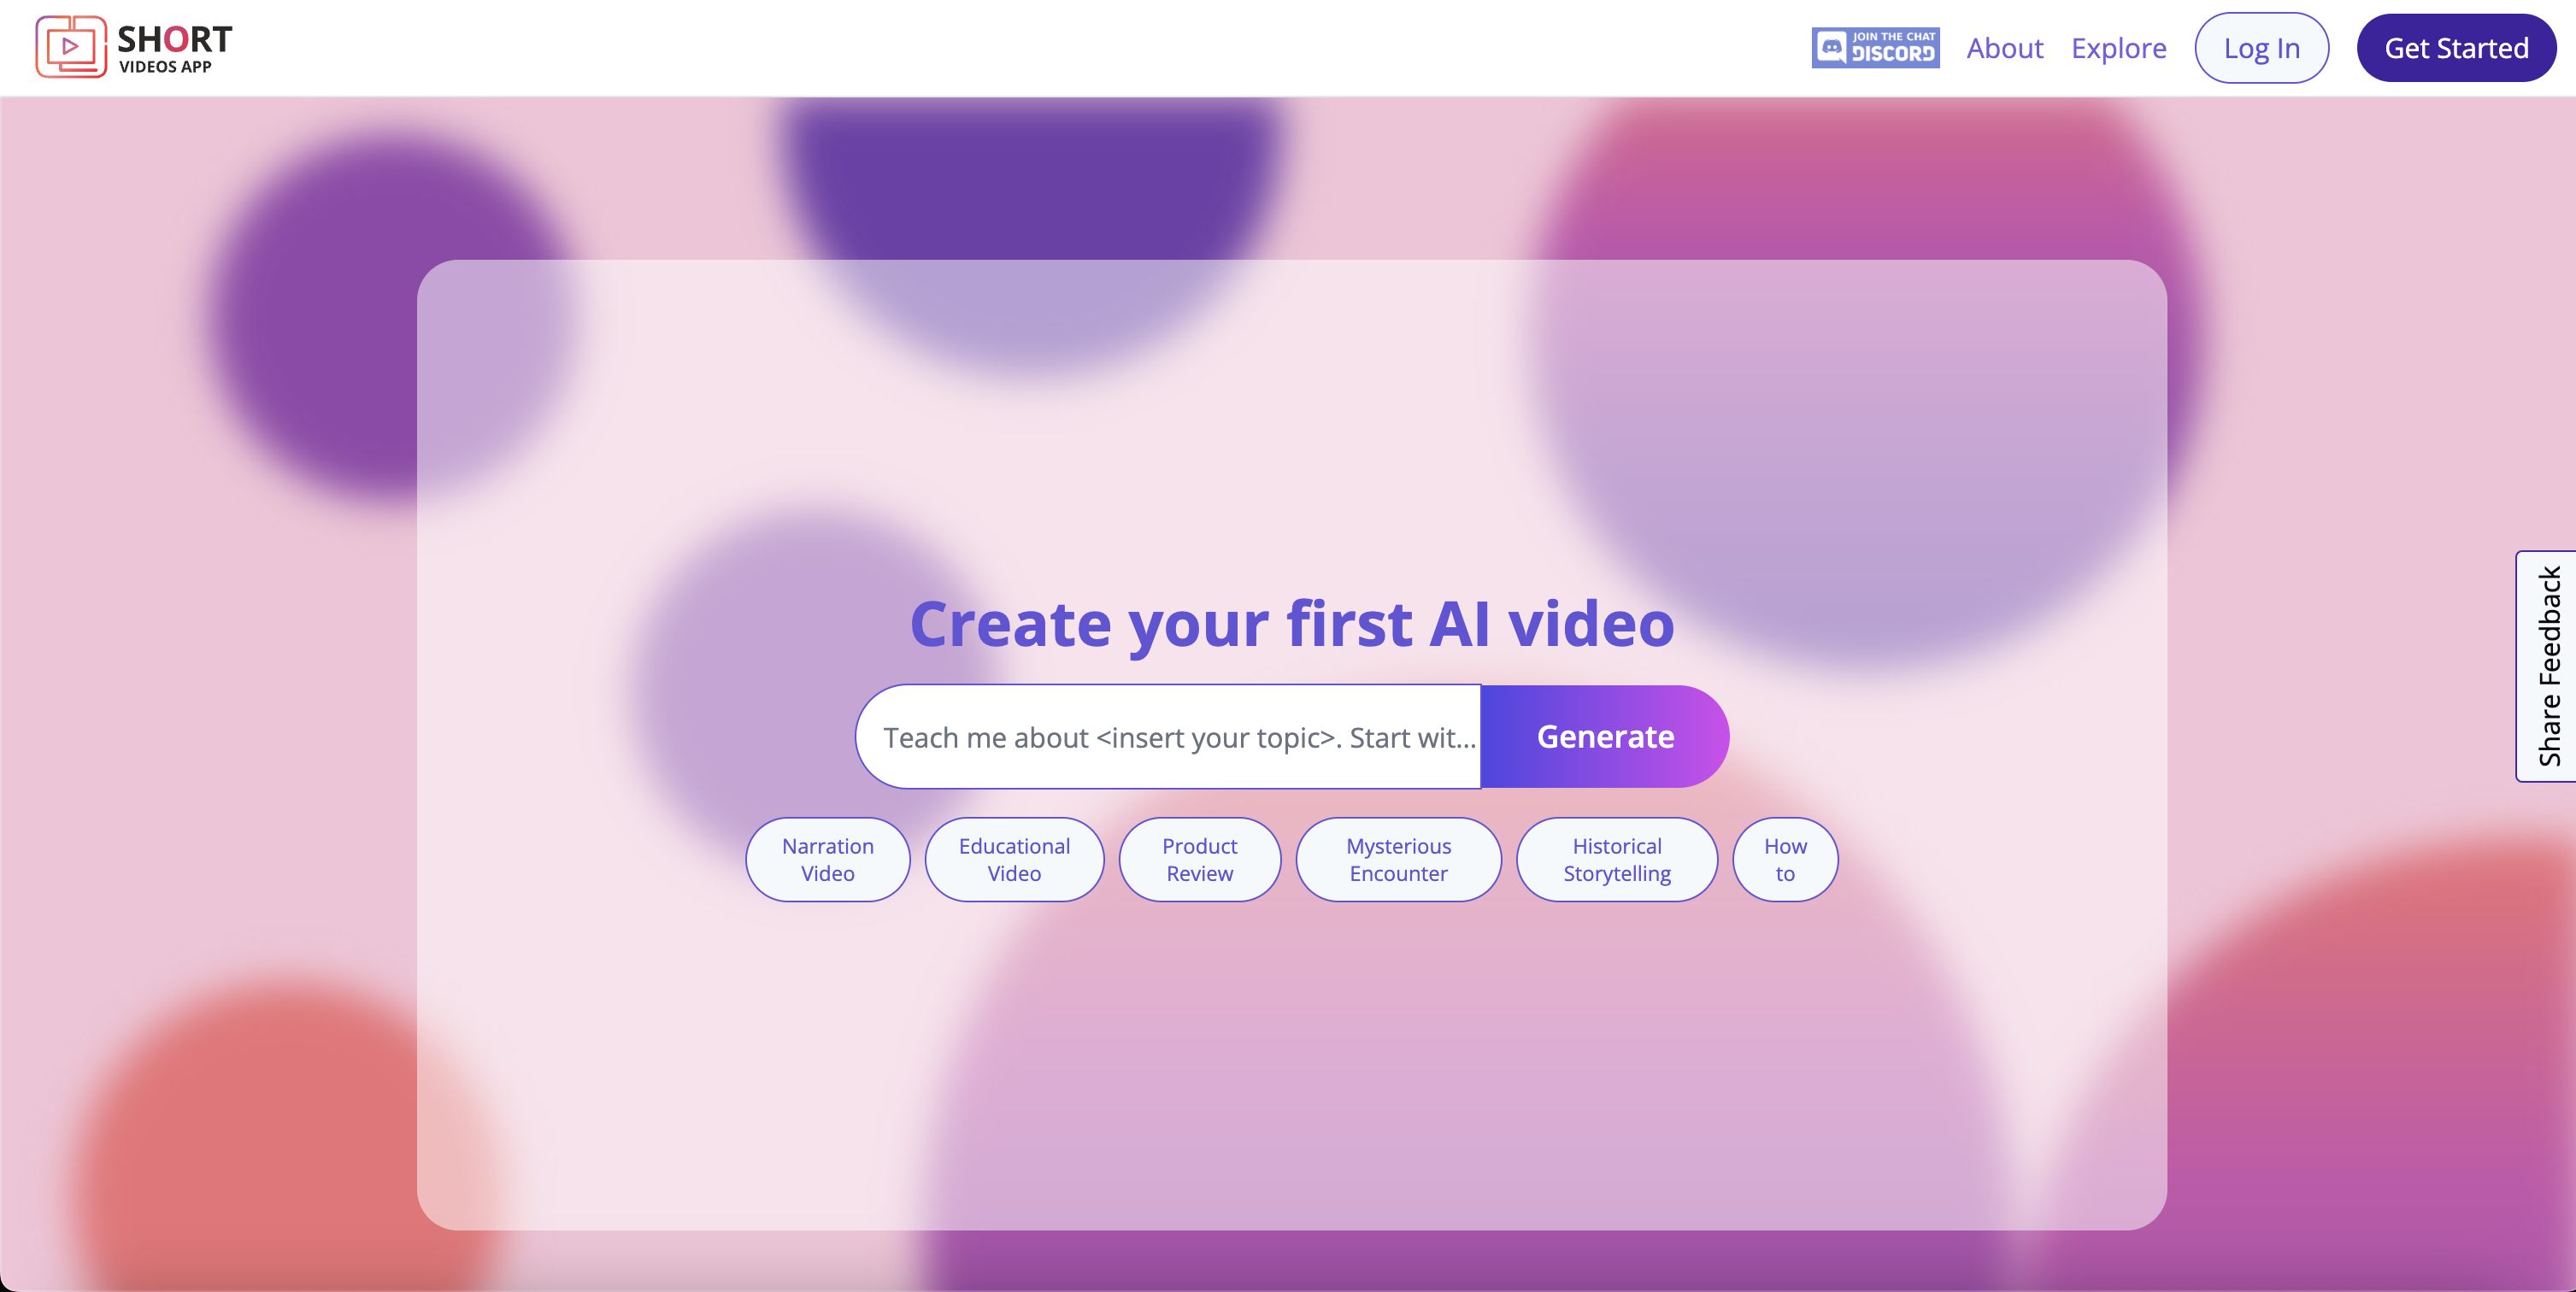Pick the How to preset
Image resolution: width=2576 pixels, height=1292 pixels.
(x=1785, y=860)
